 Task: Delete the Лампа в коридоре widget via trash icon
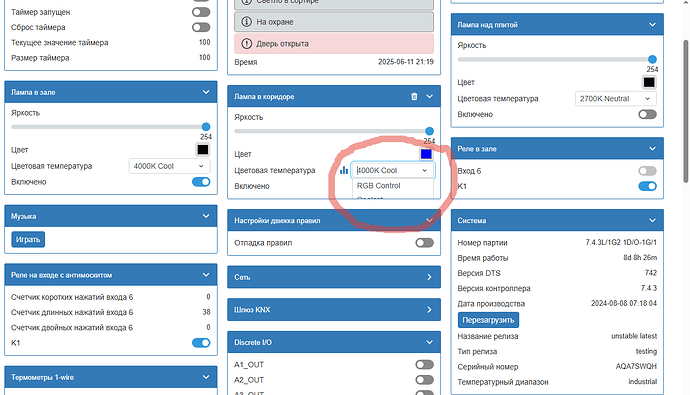pyautogui.click(x=414, y=96)
